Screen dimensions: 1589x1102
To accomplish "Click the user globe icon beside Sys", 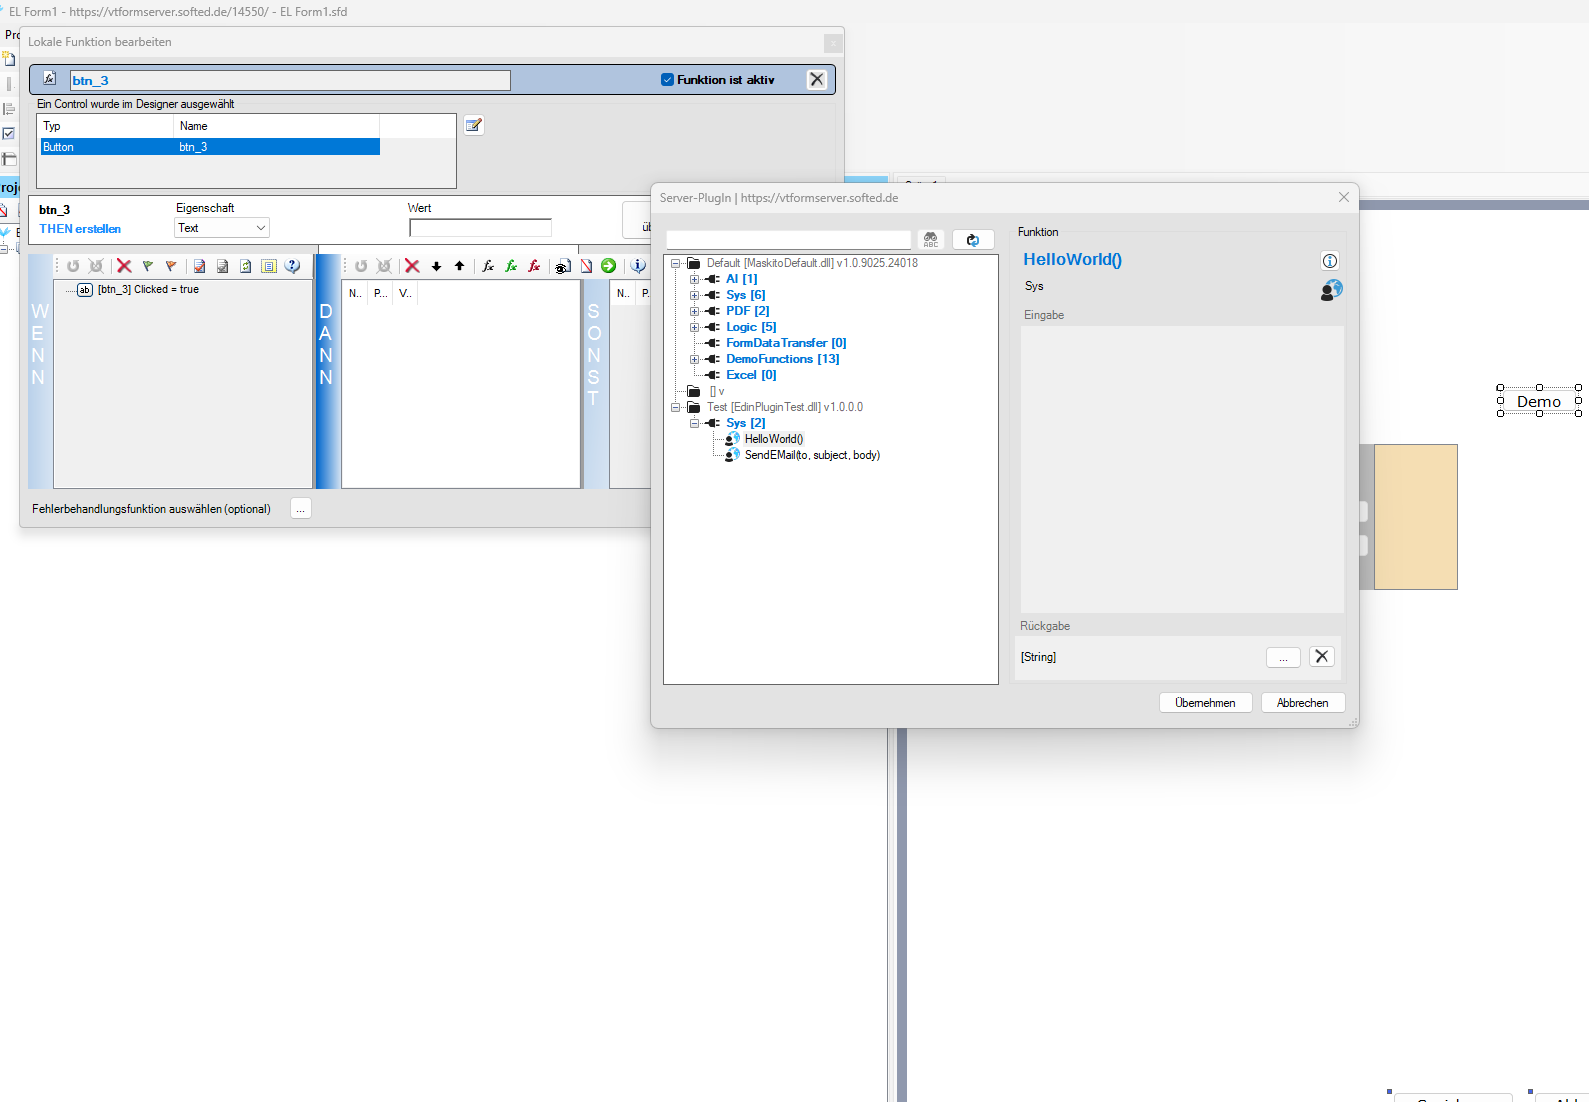I will coord(1331,290).
